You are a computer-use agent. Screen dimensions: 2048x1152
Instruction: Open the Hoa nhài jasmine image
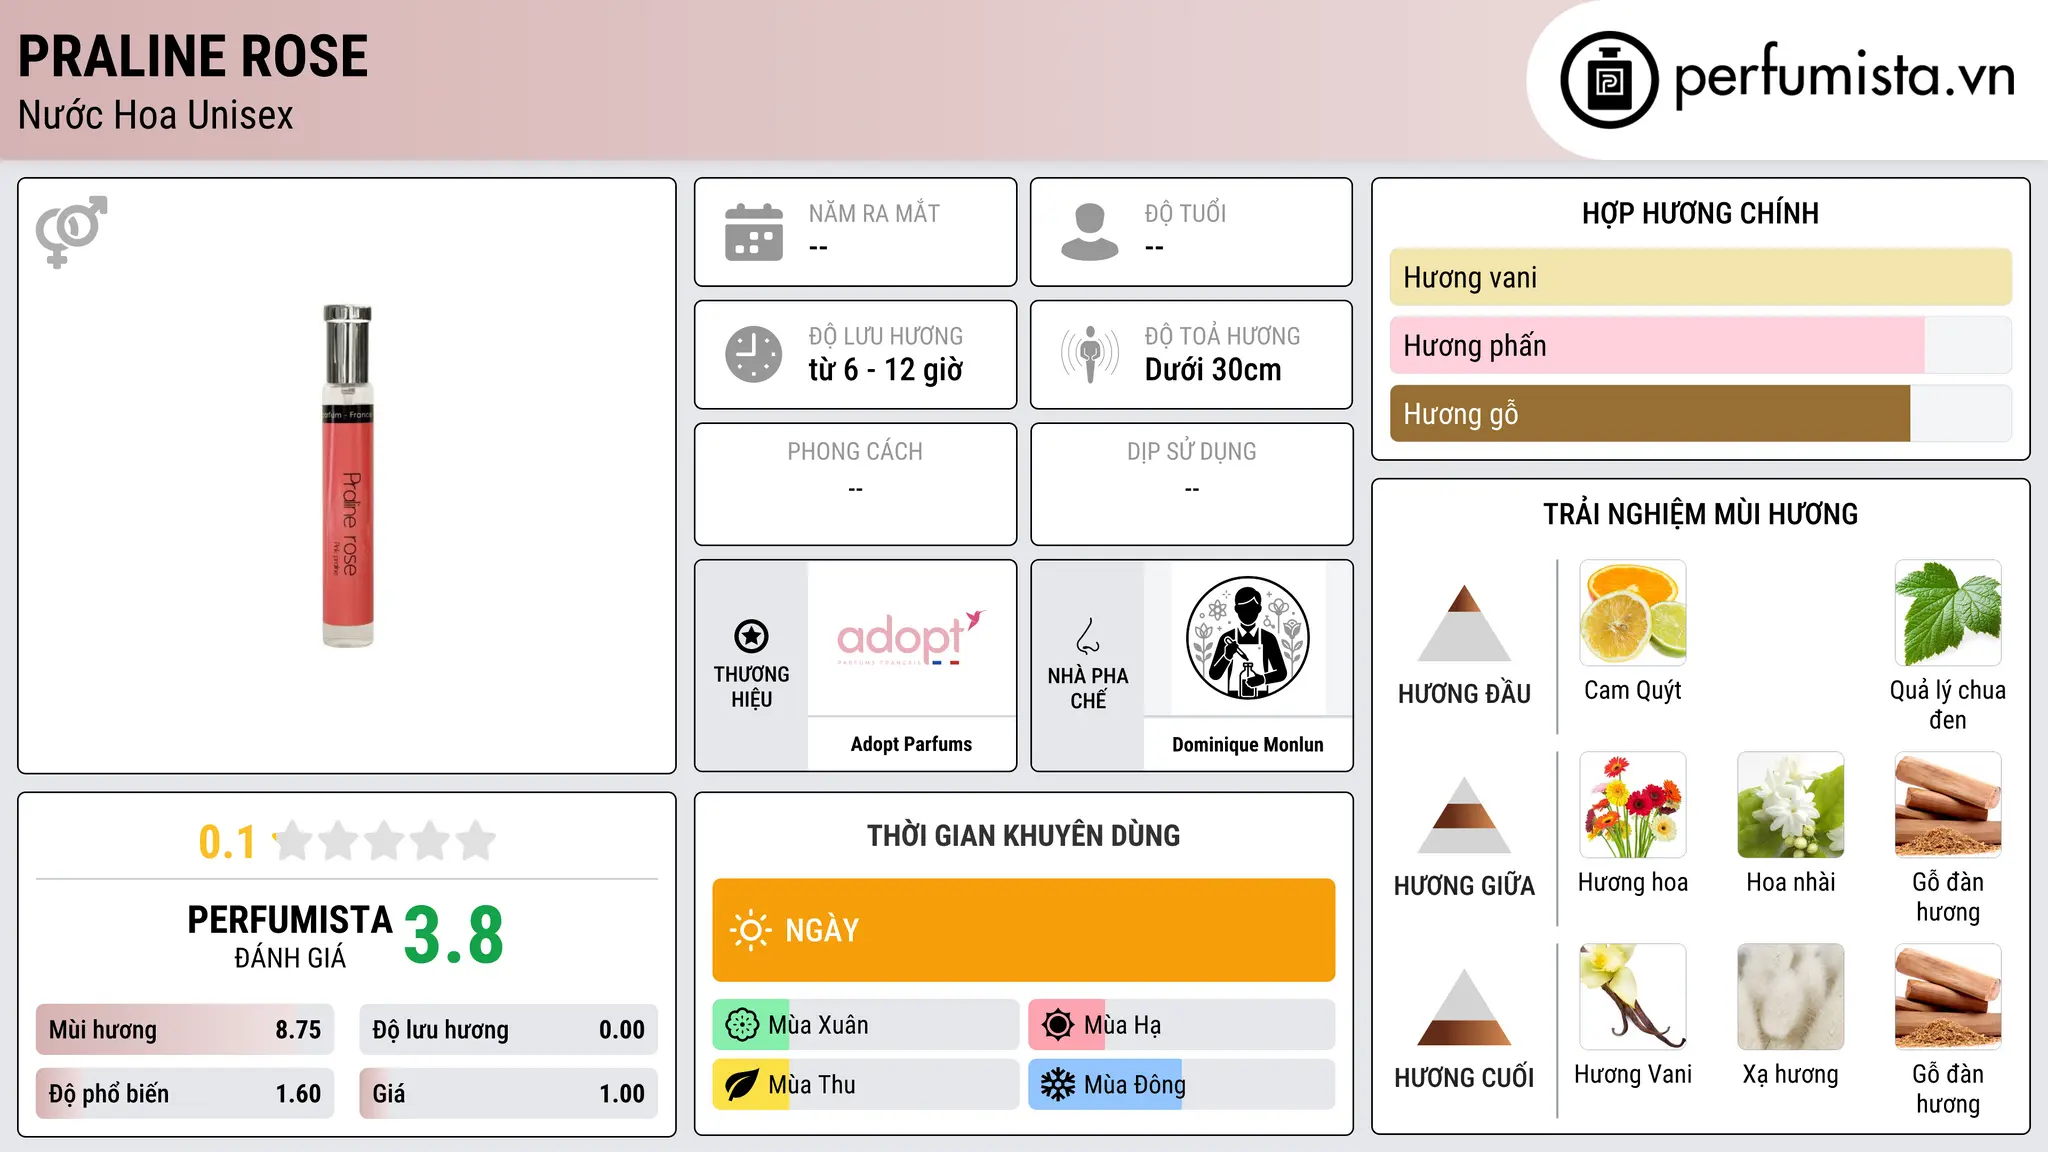1791,805
